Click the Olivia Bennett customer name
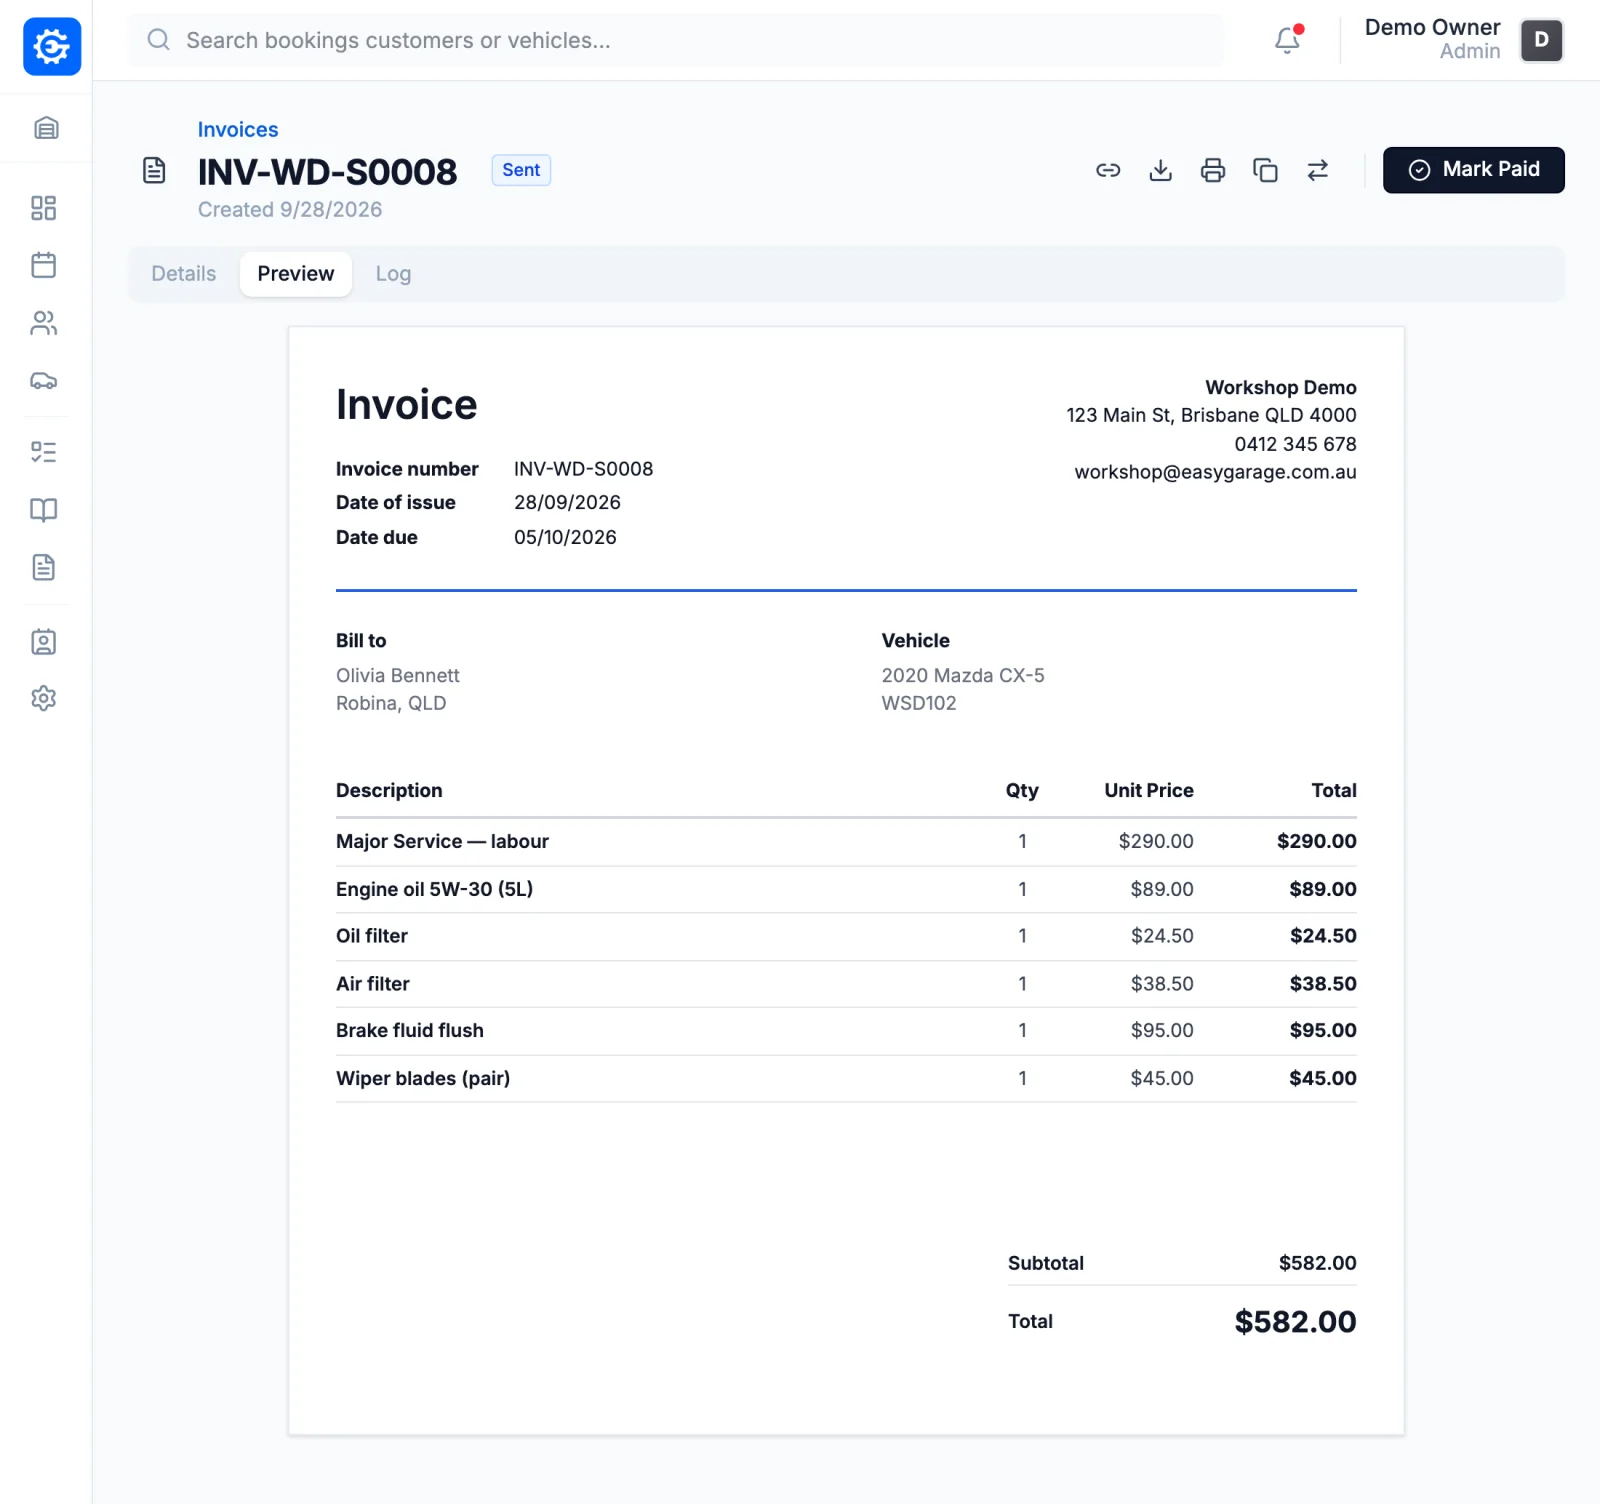1600x1504 pixels. point(398,676)
